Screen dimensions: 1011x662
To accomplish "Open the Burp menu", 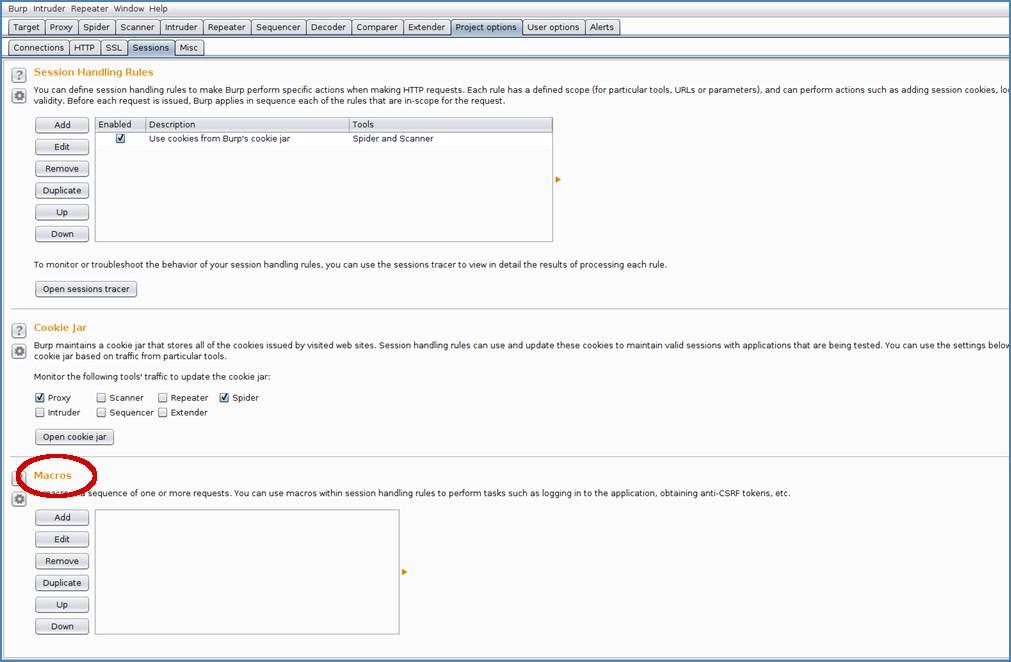I will (17, 8).
